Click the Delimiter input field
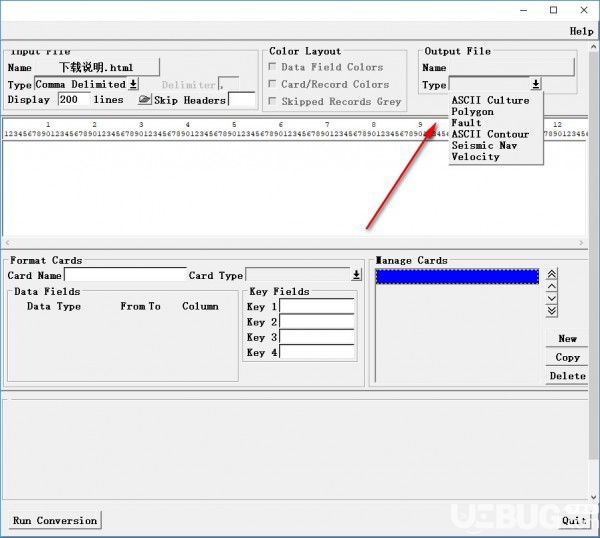 (x=229, y=84)
